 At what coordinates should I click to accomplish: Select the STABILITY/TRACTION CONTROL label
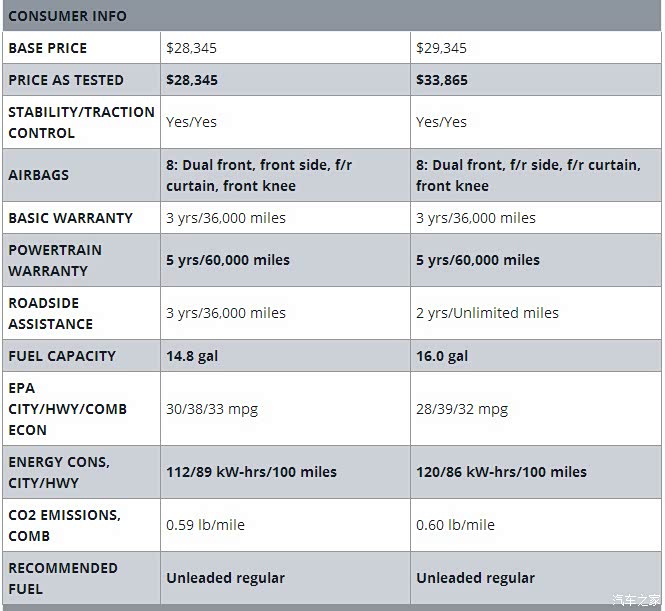coord(81,122)
